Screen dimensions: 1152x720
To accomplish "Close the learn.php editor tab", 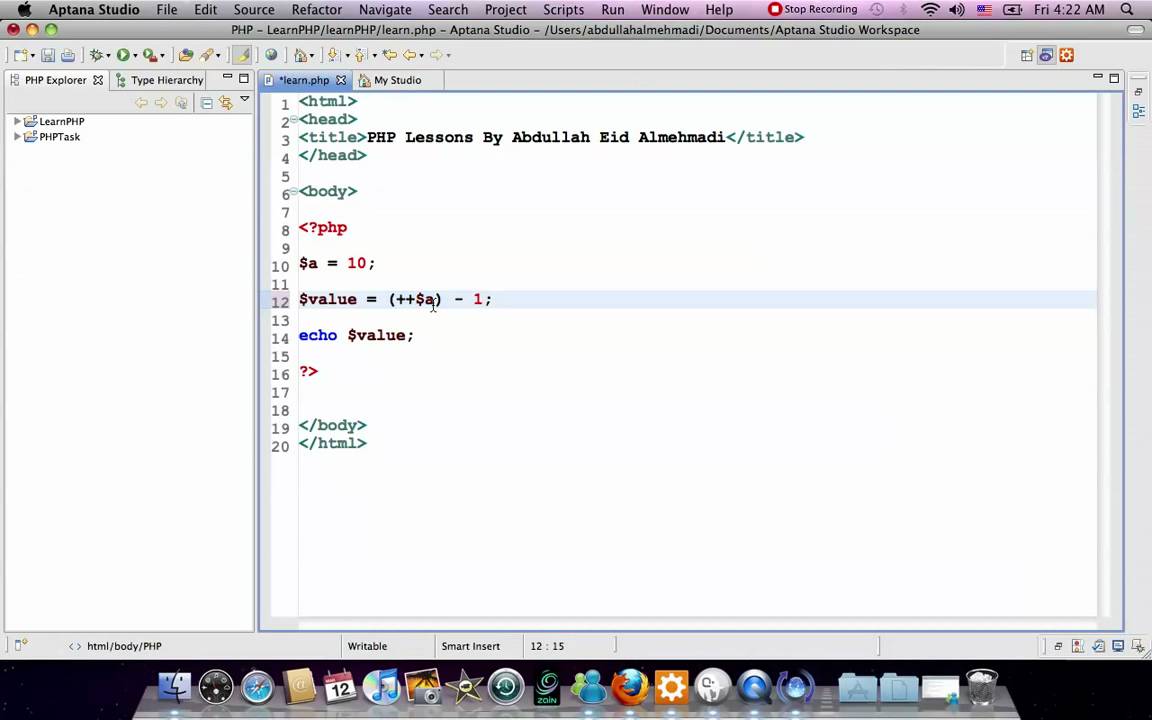I will pyautogui.click(x=341, y=80).
